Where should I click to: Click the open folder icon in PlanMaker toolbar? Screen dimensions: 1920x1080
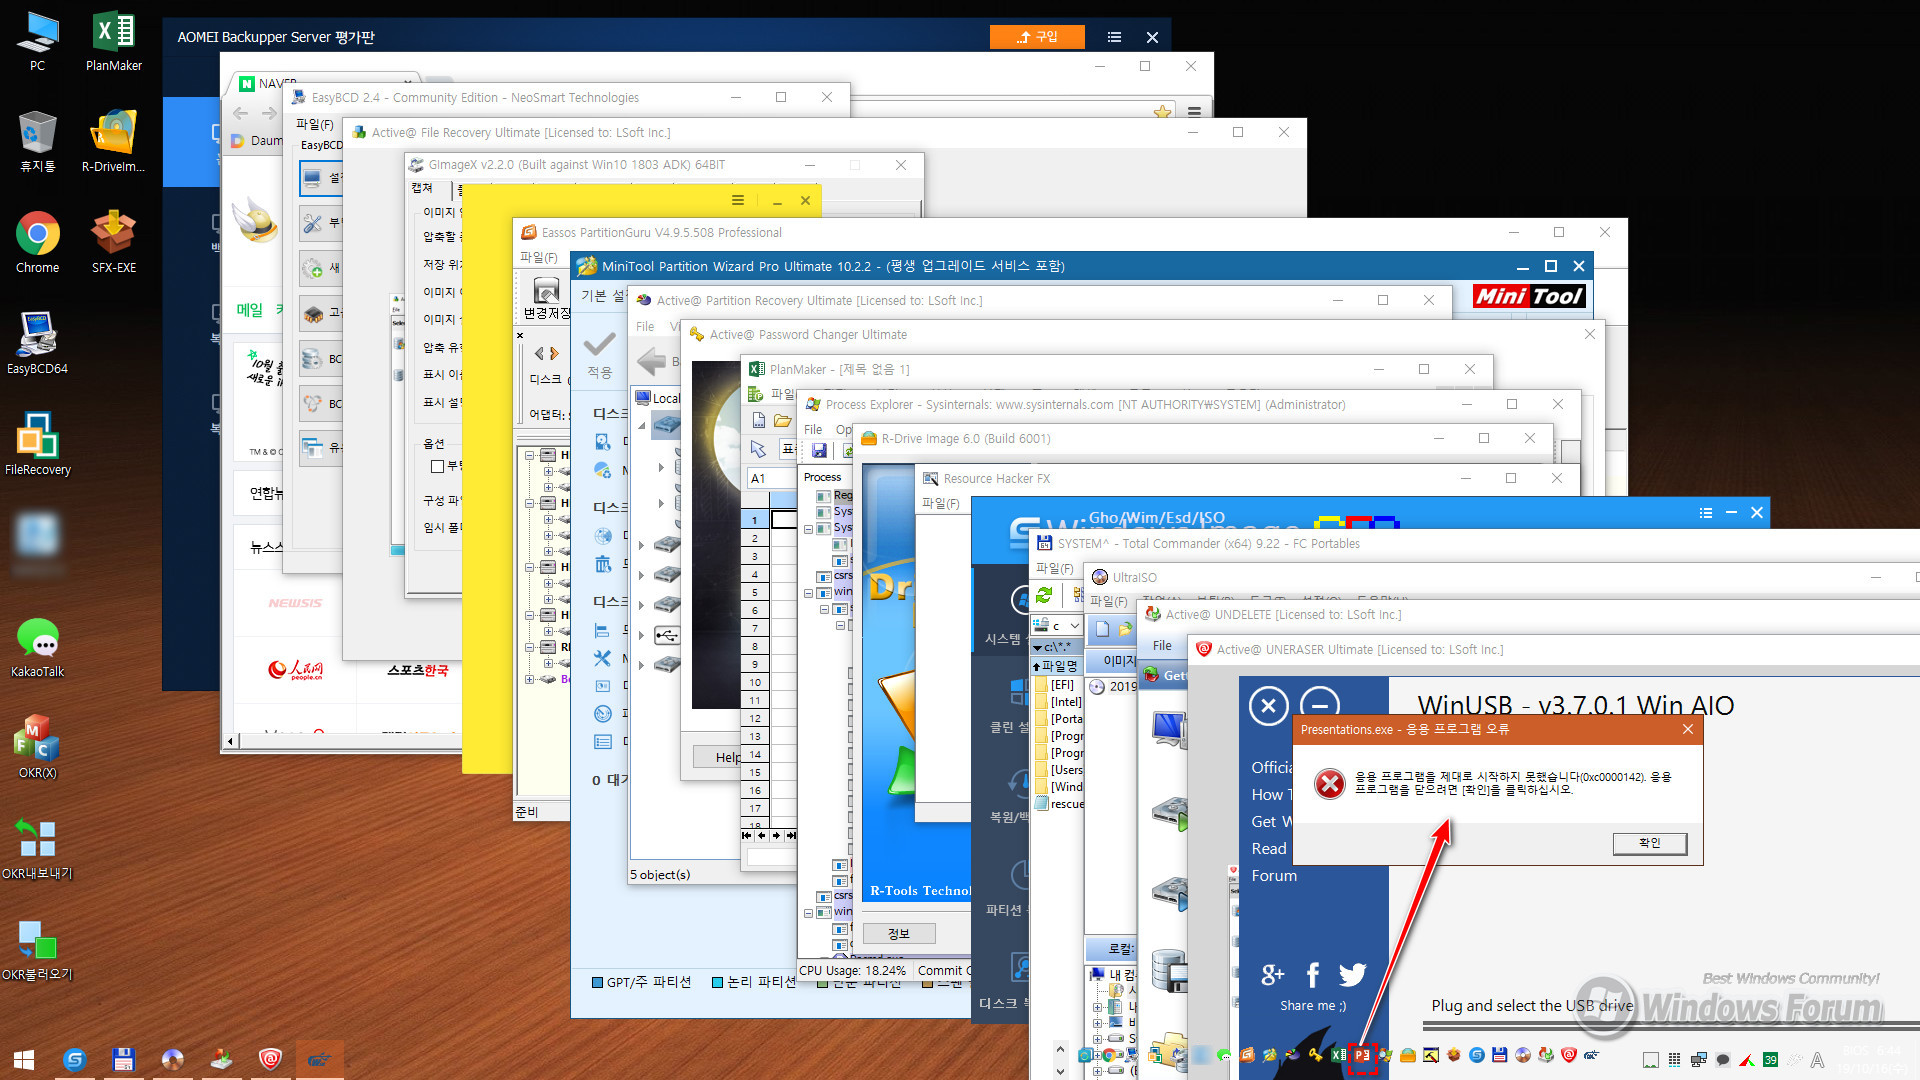pos(782,420)
